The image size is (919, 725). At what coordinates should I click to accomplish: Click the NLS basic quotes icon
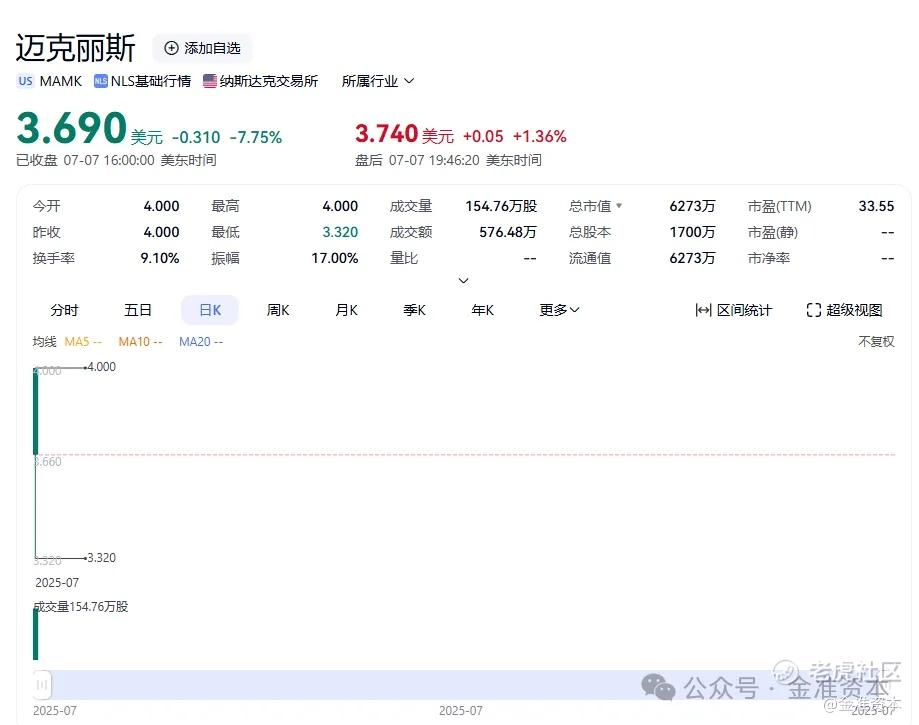click(x=100, y=81)
